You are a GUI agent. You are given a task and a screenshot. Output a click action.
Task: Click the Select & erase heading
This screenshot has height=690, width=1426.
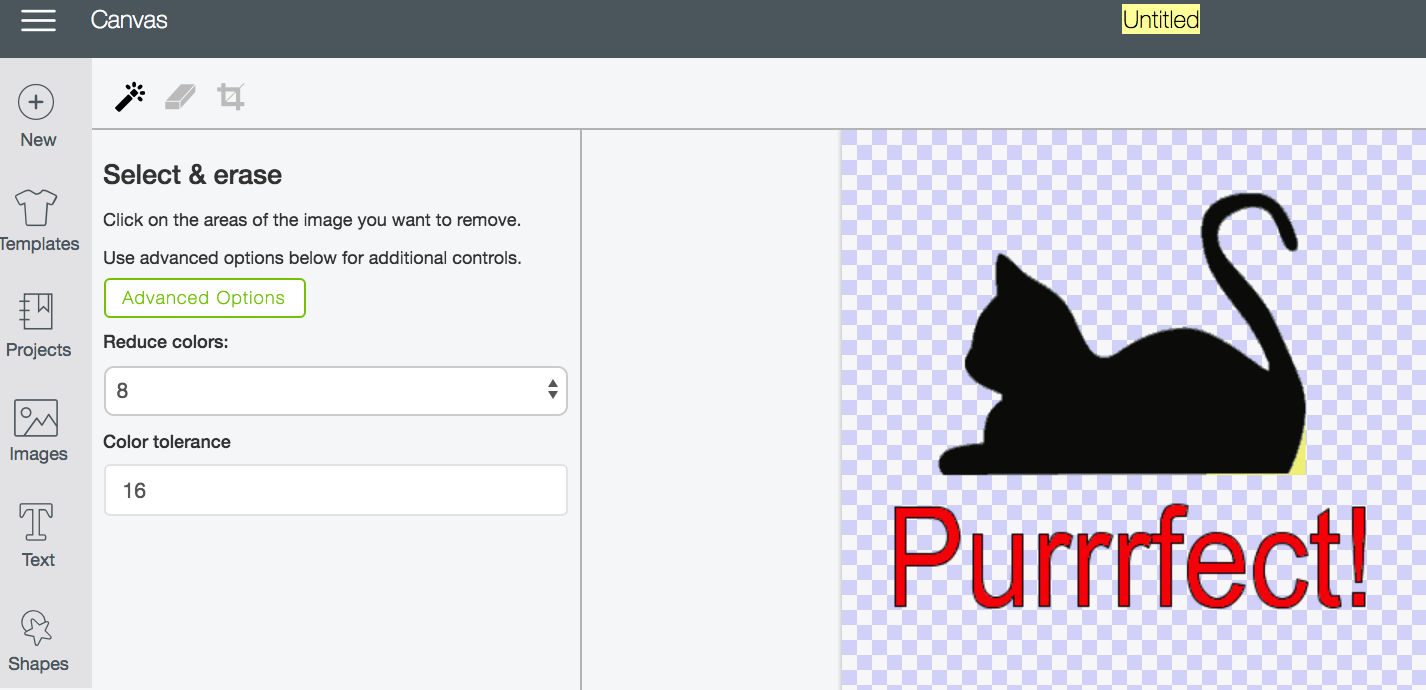[193, 175]
